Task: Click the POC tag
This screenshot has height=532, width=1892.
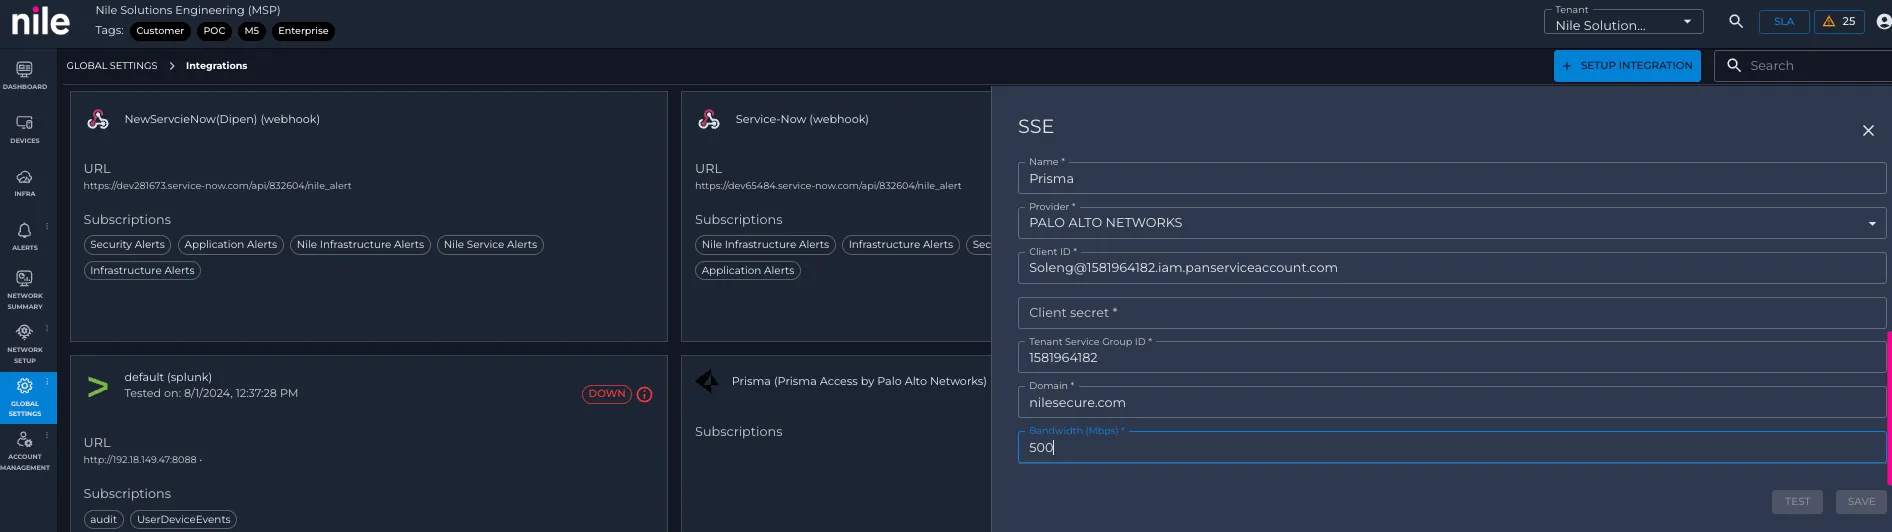Action: point(214,31)
